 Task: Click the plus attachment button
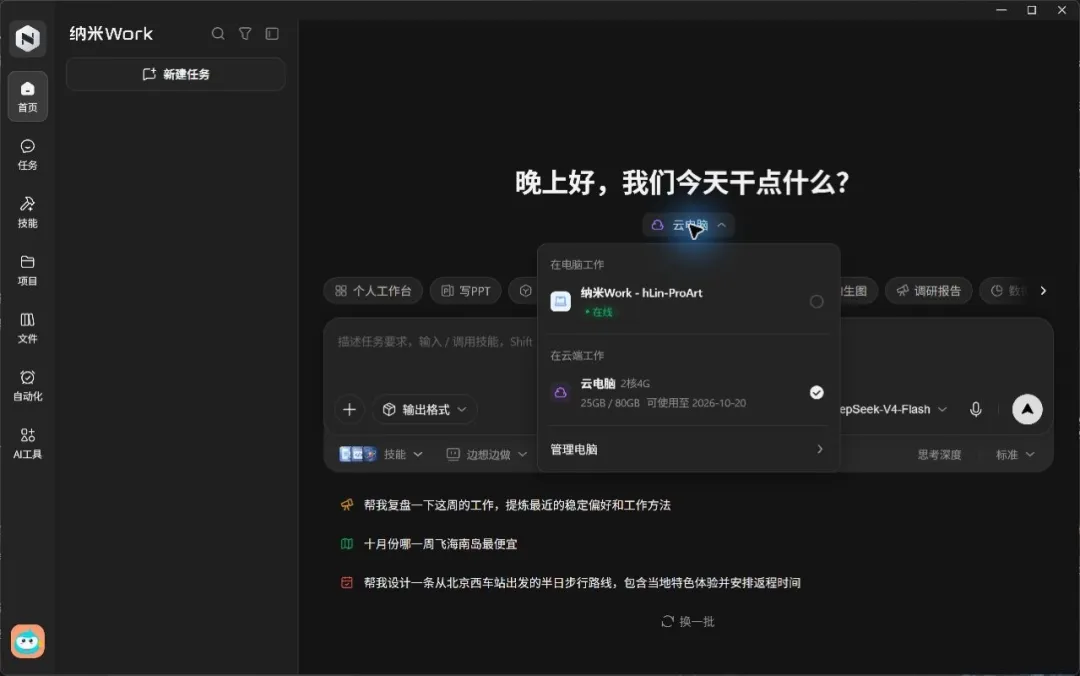[349, 409]
